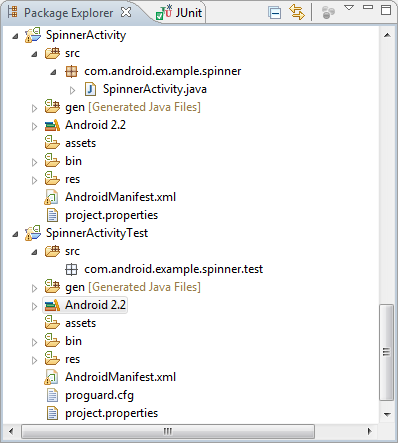Switch to the JUnit tab
The image size is (398, 443).
pos(179,13)
